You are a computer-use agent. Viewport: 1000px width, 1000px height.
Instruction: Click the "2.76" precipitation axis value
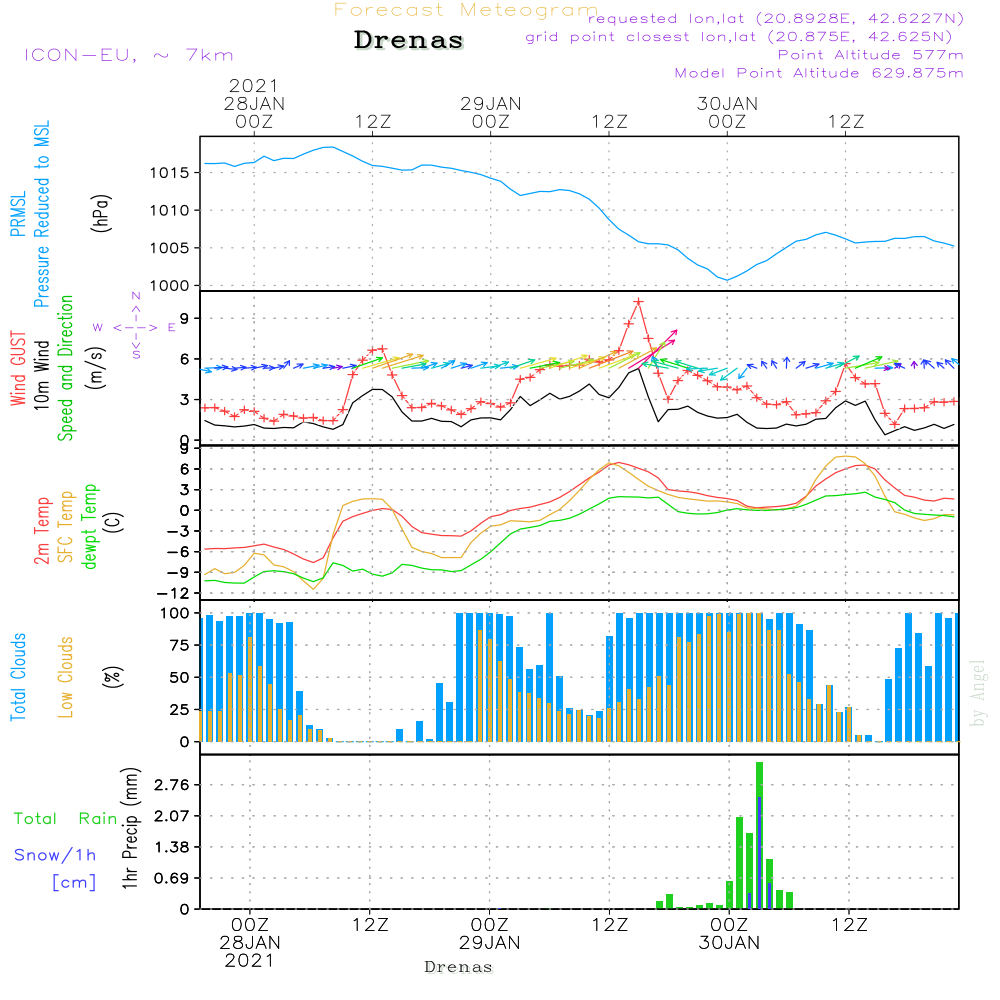[172, 784]
